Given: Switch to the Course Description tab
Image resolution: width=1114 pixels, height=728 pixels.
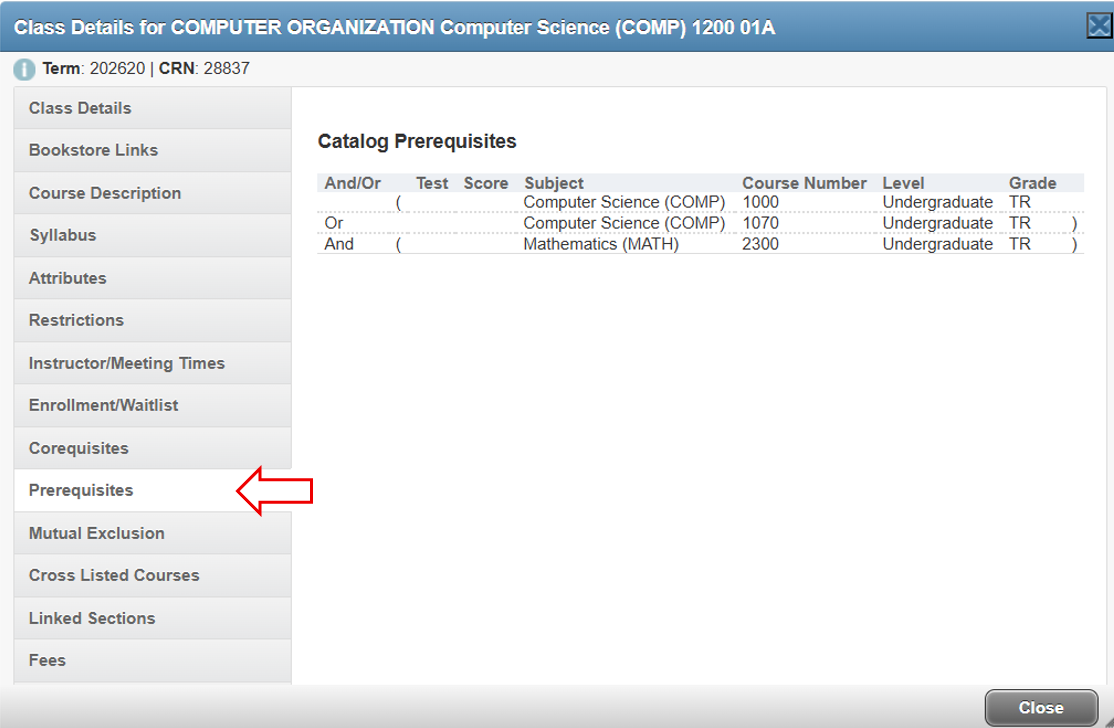Looking at the screenshot, I should (x=105, y=193).
